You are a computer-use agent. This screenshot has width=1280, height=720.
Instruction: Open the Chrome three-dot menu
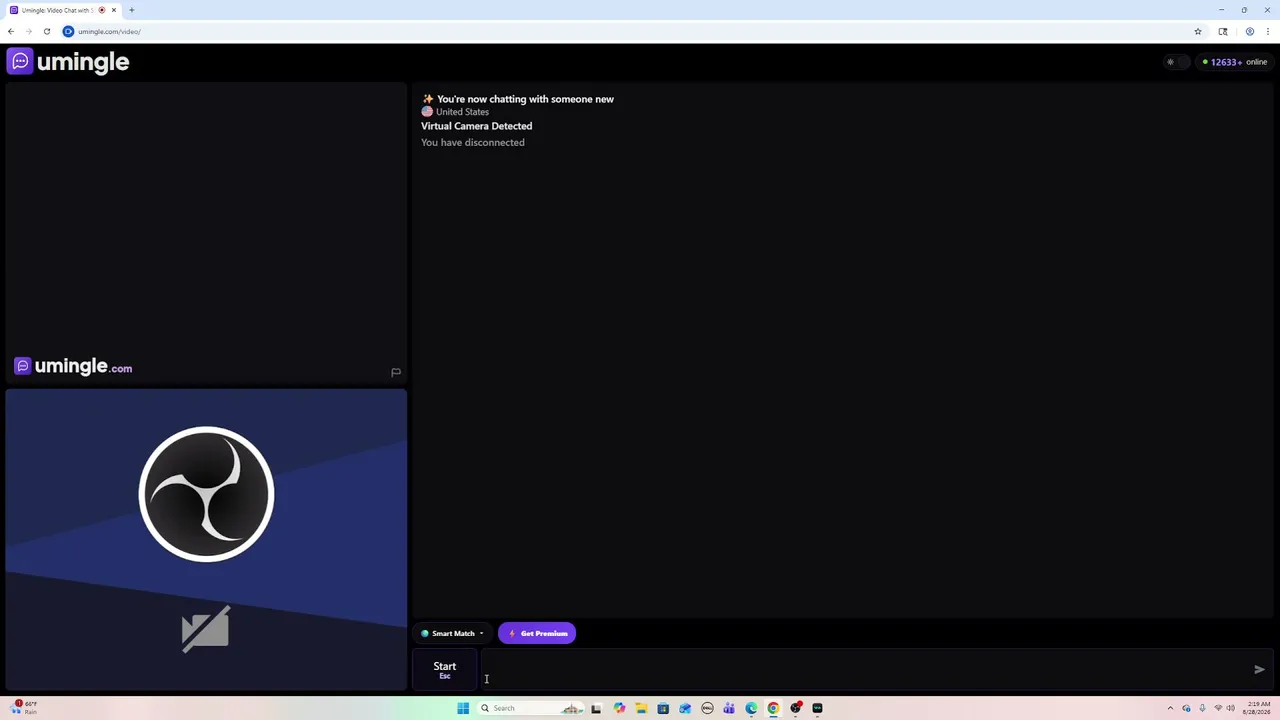[x=1268, y=31]
